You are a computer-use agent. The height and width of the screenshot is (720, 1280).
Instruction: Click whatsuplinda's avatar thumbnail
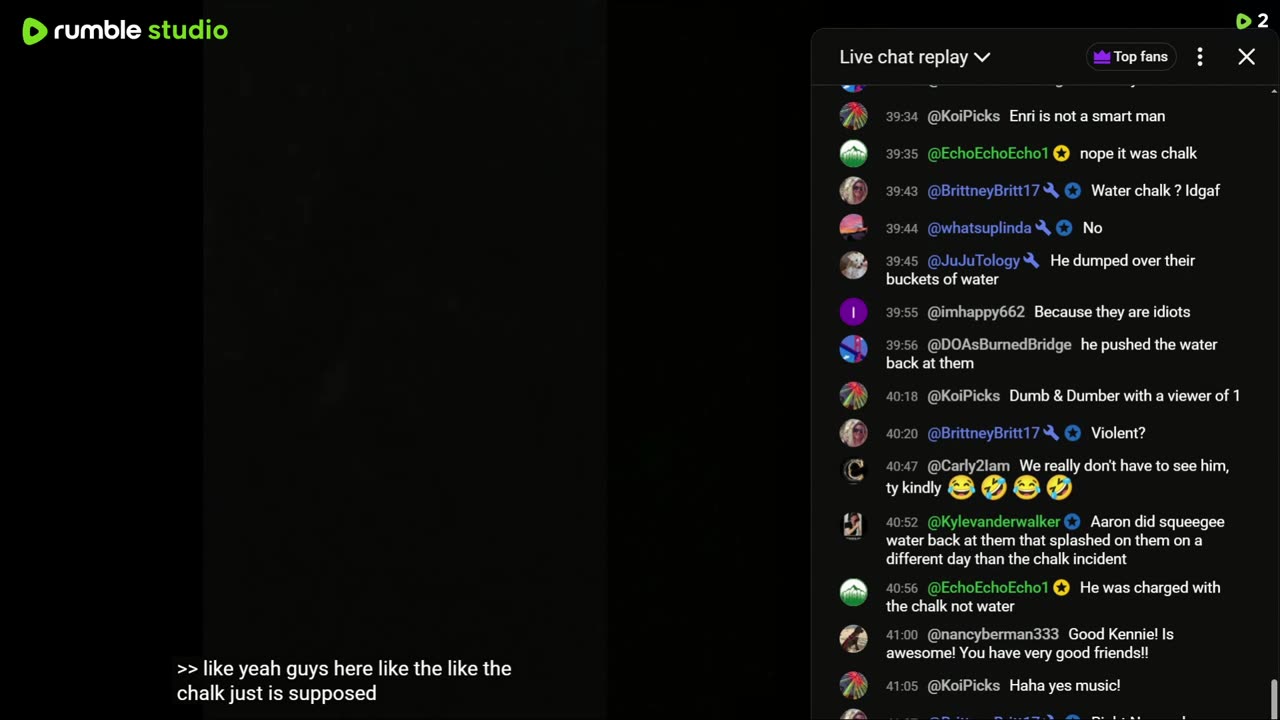pyautogui.click(x=853, y=227)
